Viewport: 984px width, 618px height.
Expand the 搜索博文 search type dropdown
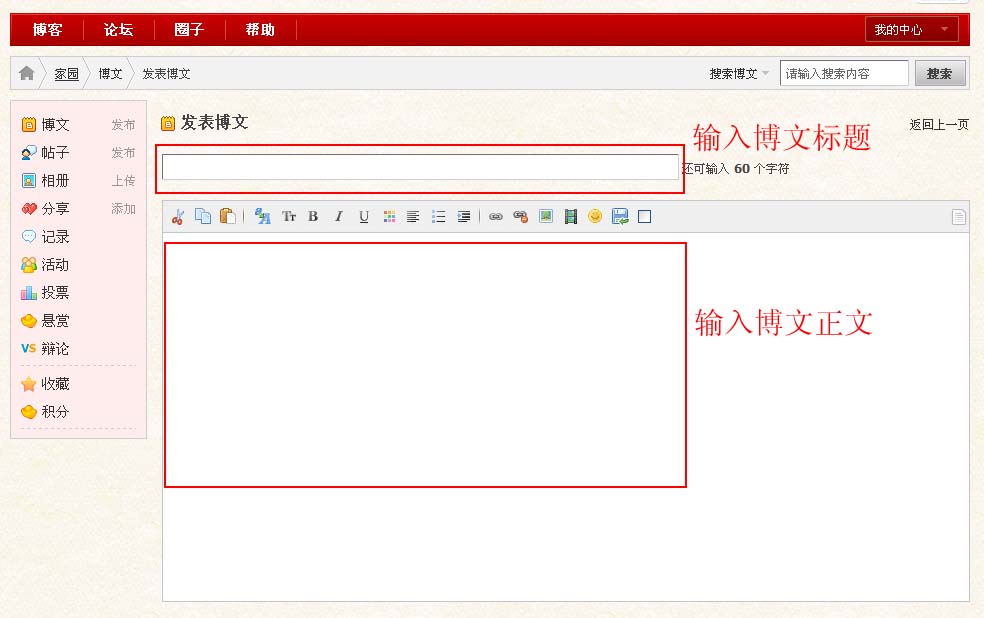pyautogui.click(x=739, y=74)
